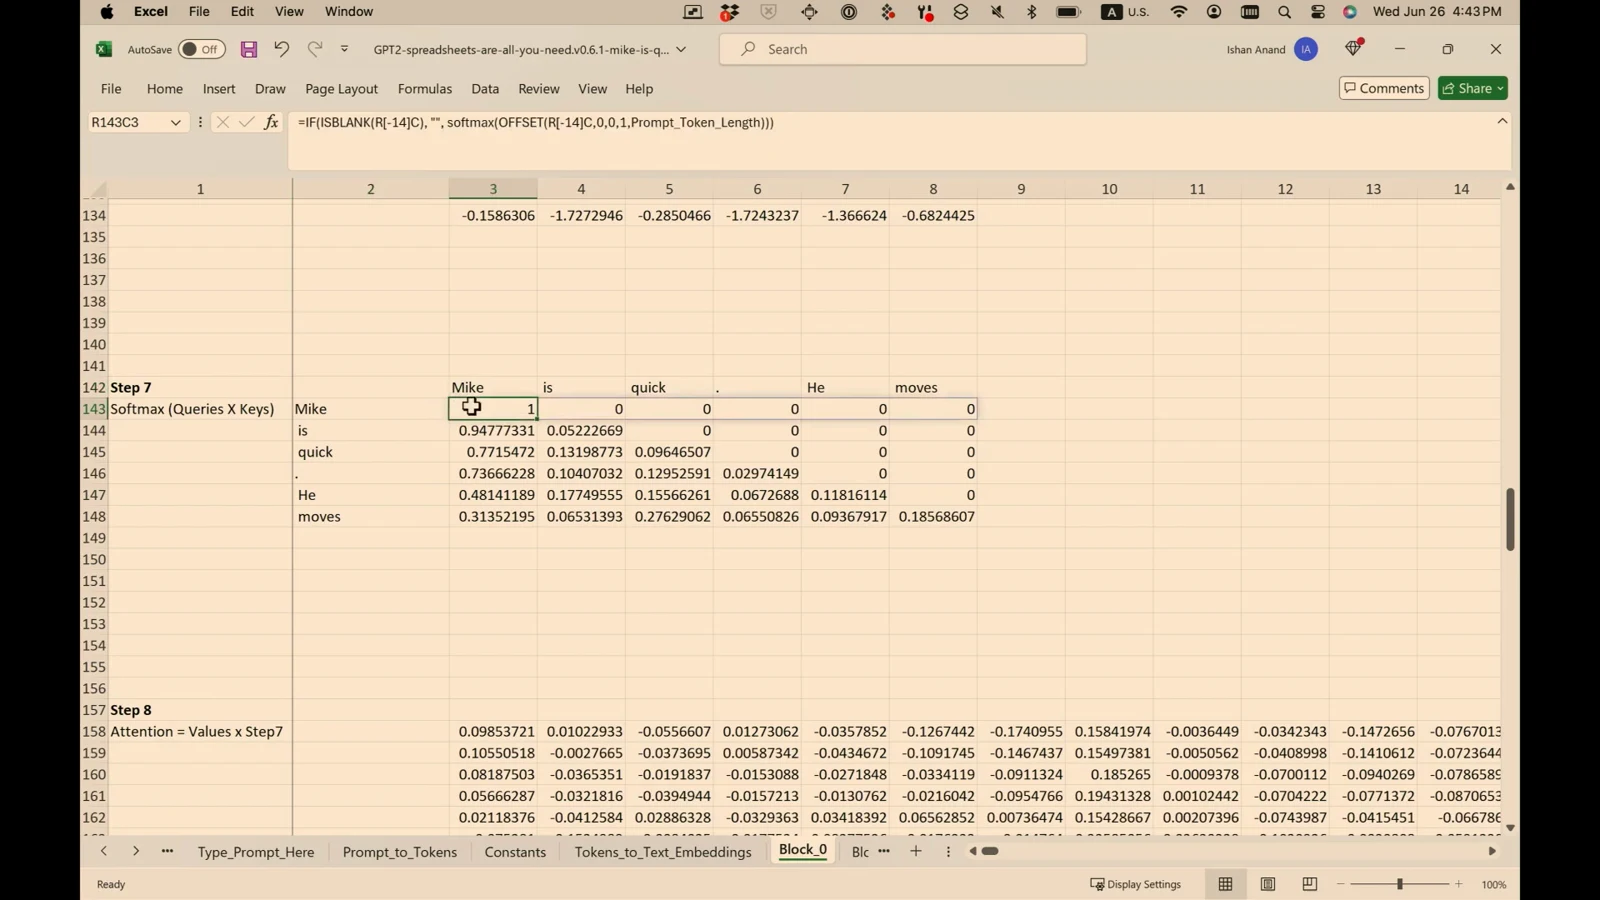Switch to Page Layout view icon

[1268, 885]
